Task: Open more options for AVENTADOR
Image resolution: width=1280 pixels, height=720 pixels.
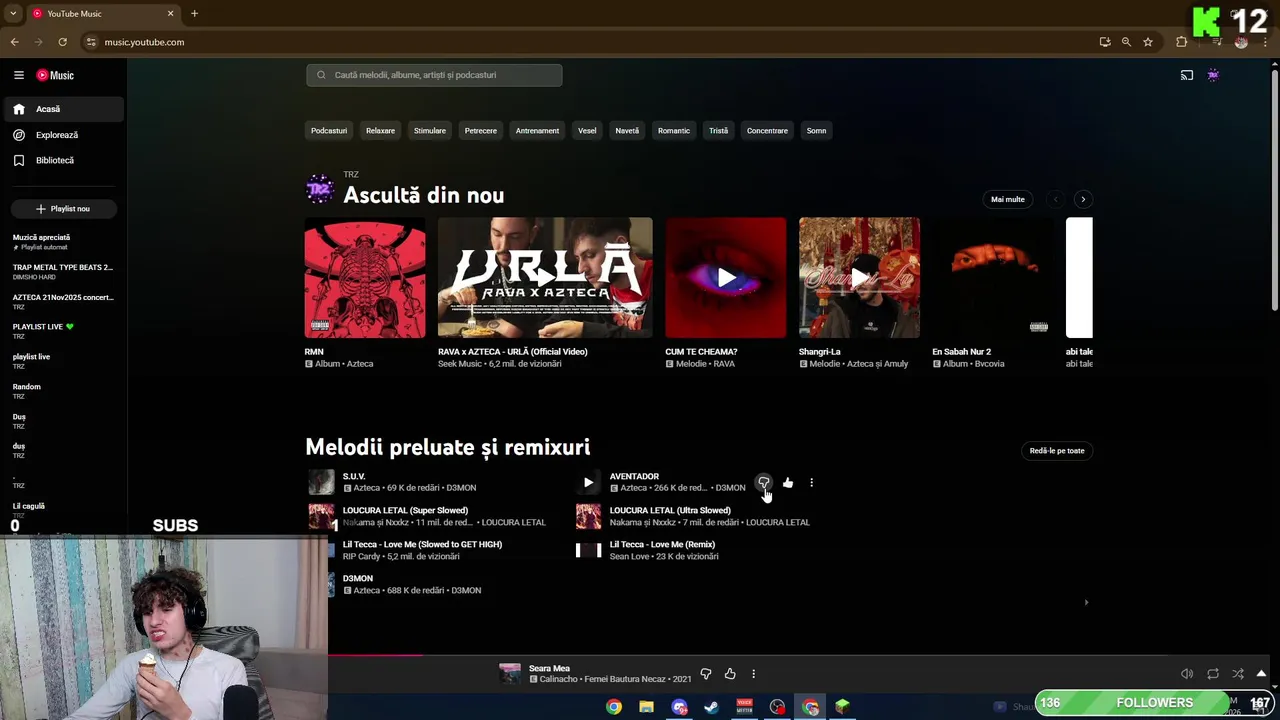Action: point(811,483)
